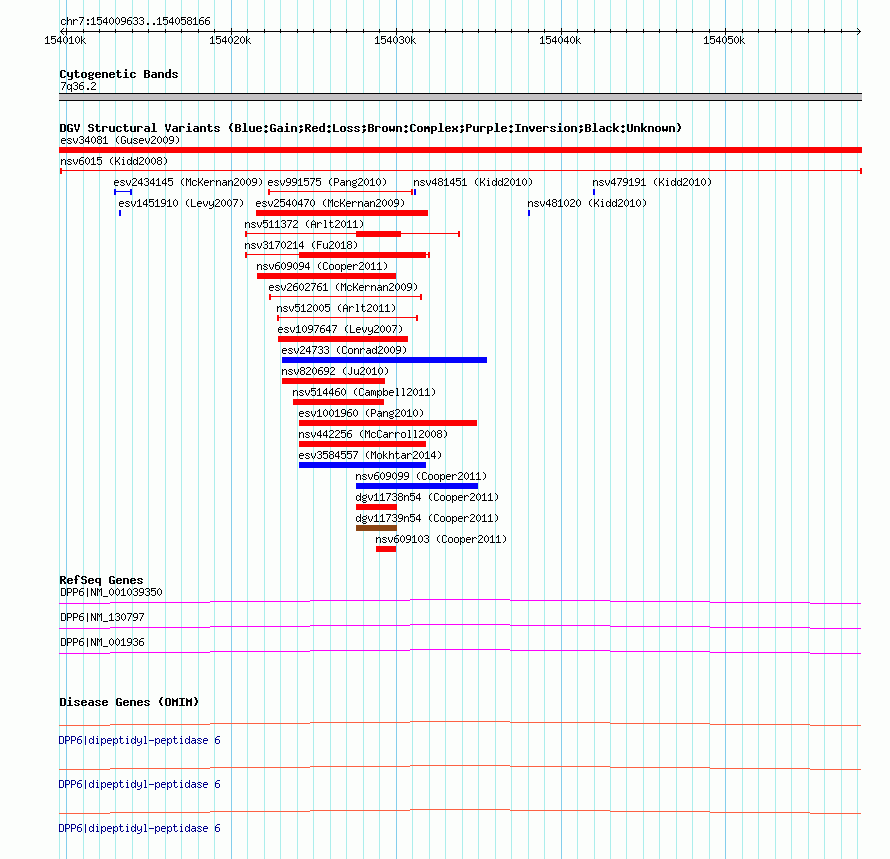Click the blue esv3584557 gain bar
This screenshot has height=859, width=890.
point(362,465)
